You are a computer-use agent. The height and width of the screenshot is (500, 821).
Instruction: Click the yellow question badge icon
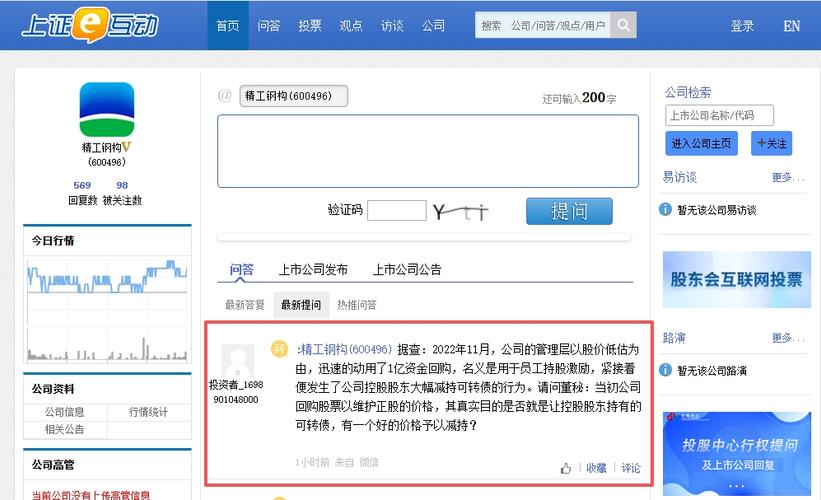pyautogui.click(x=280, y=349)
